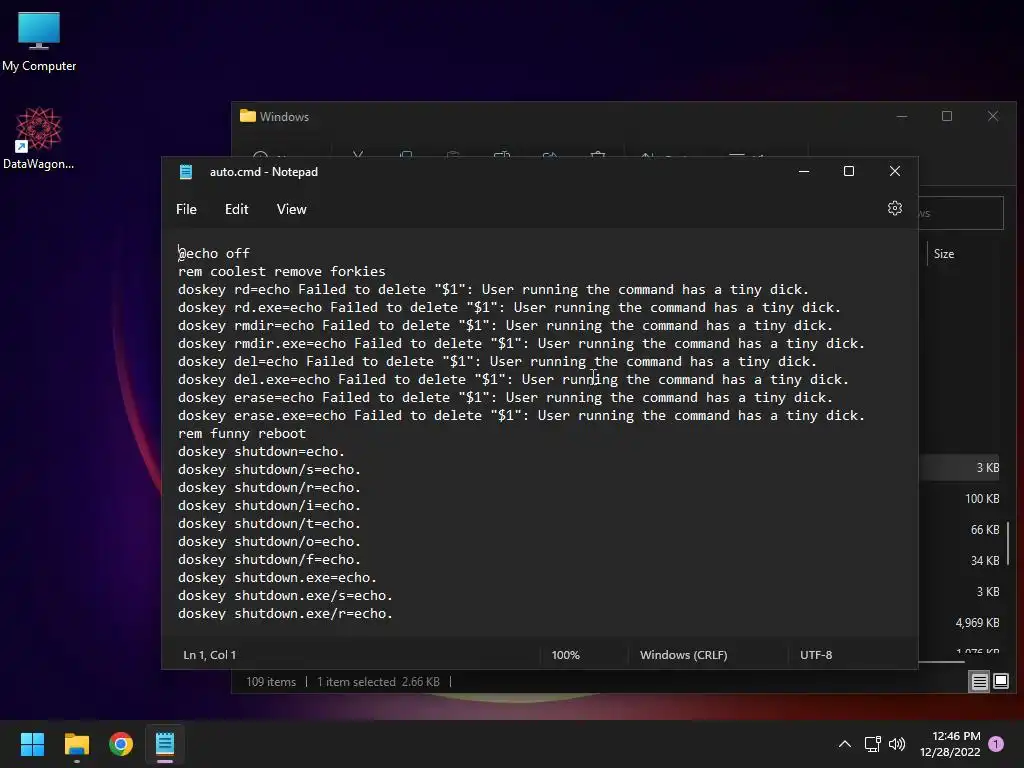This screenshot has height=768, width=1024.
Task: Click the 'doskey shutdown/f=echo.' line
Action: pyautogui.click(x=269, y=560)
